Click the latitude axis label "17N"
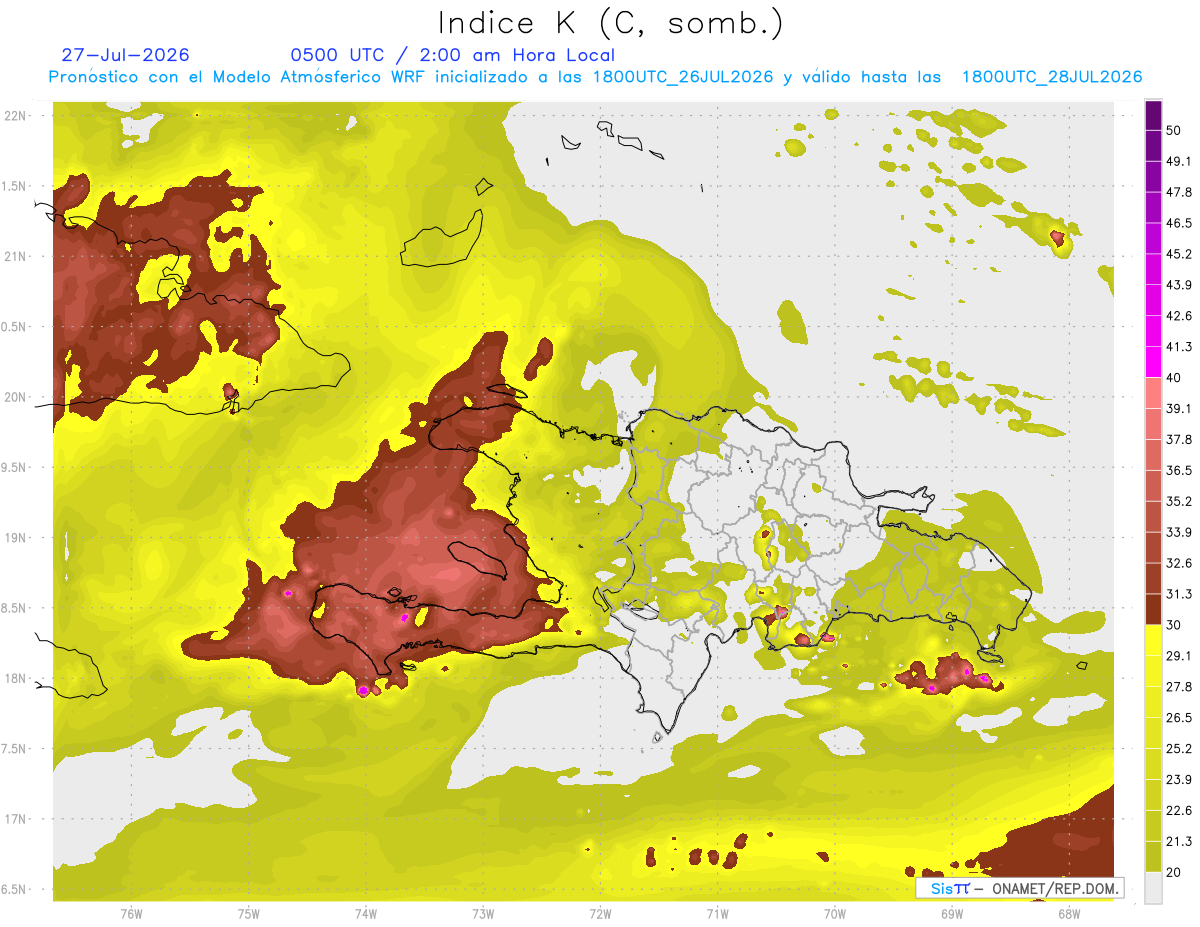The image size is (1200, 927). click(15, 819)
